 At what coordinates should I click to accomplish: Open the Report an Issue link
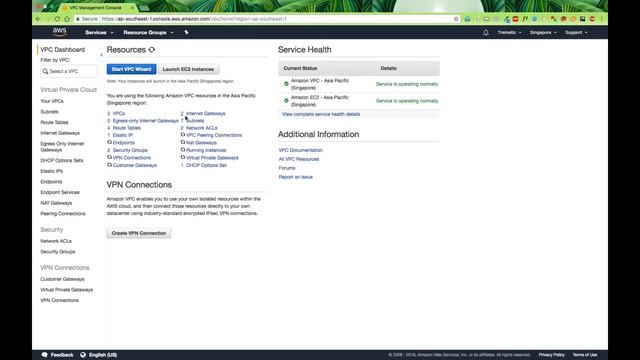tap(296, 177)
